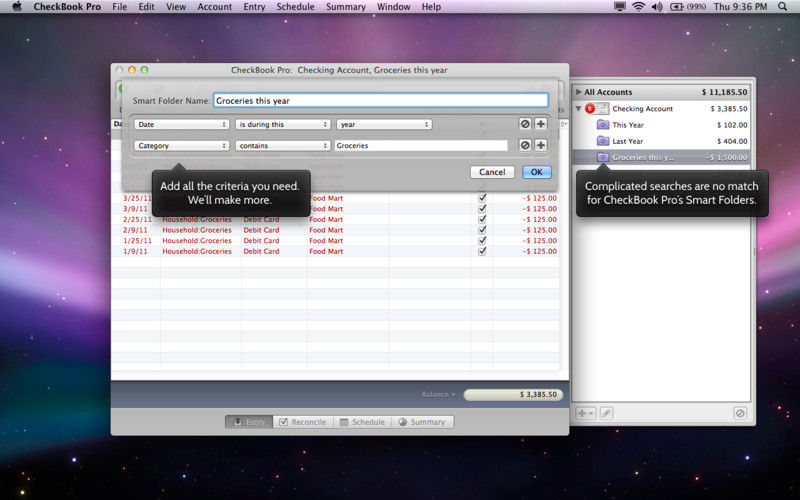Open the File menu

119,7
